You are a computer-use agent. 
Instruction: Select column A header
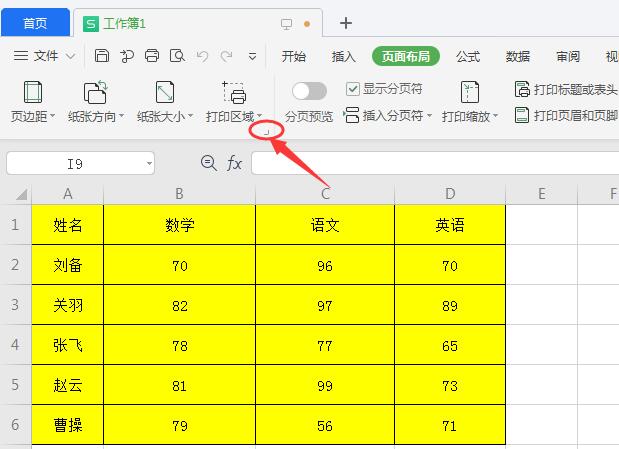click(68, 194)
